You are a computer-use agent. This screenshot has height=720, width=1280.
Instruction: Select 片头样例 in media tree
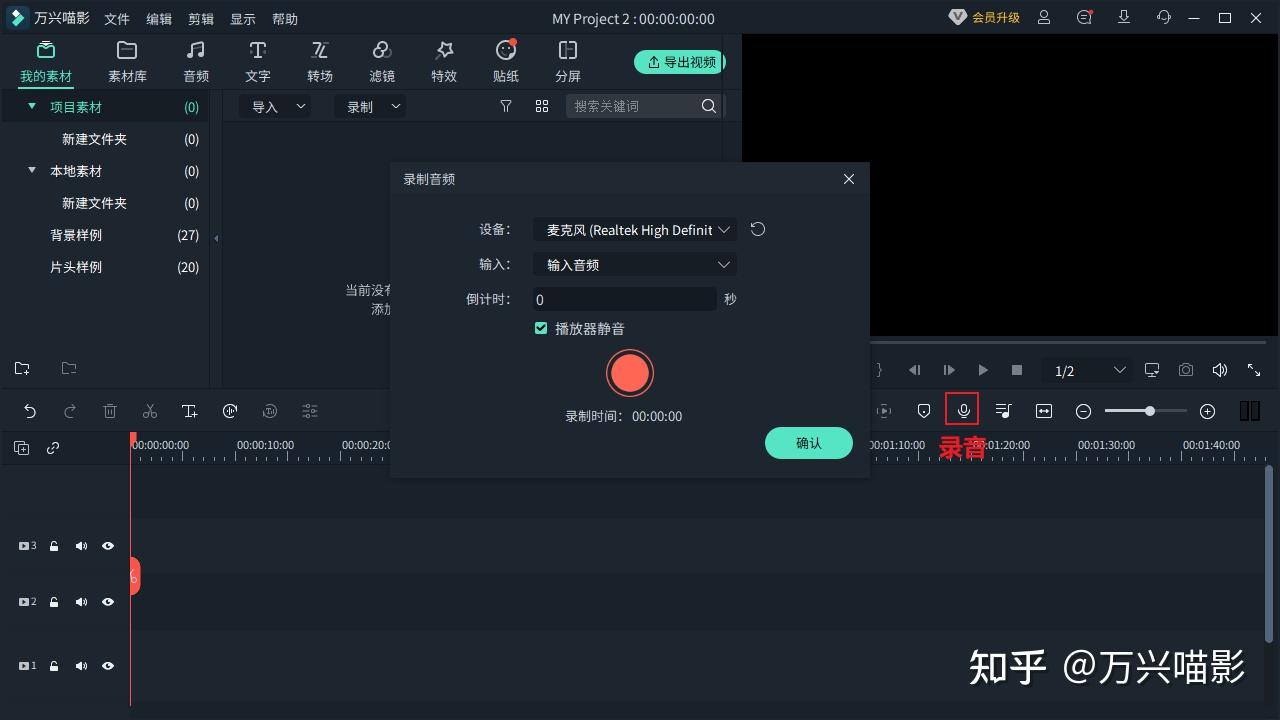click(76, 267)
